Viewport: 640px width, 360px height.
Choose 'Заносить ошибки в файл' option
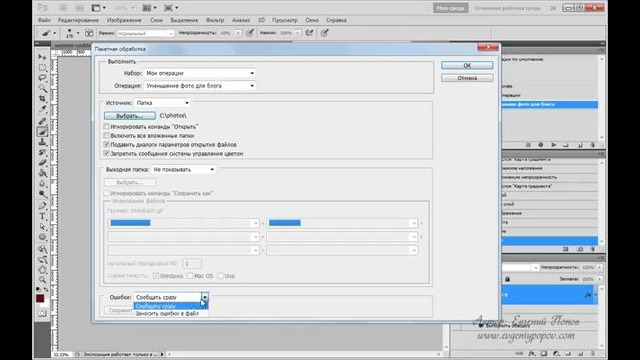[x=171, y=313]
